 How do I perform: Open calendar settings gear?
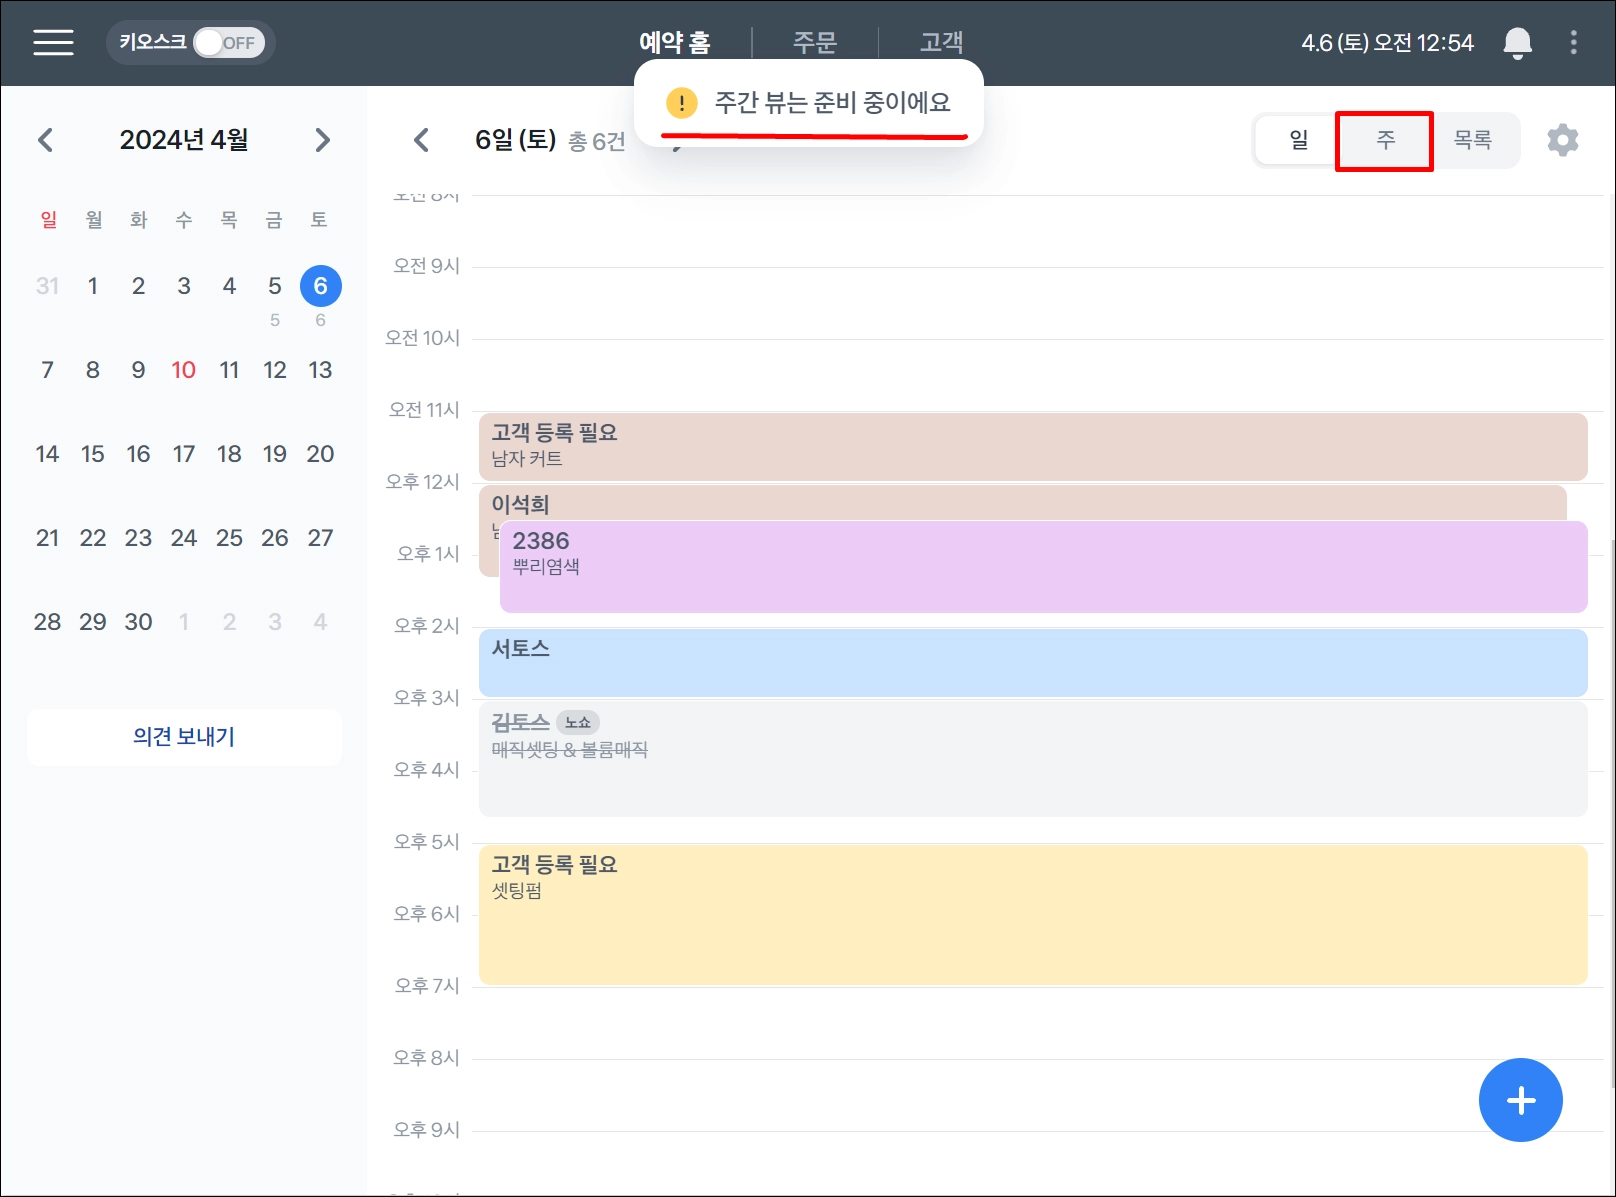tap(1562, 140)
